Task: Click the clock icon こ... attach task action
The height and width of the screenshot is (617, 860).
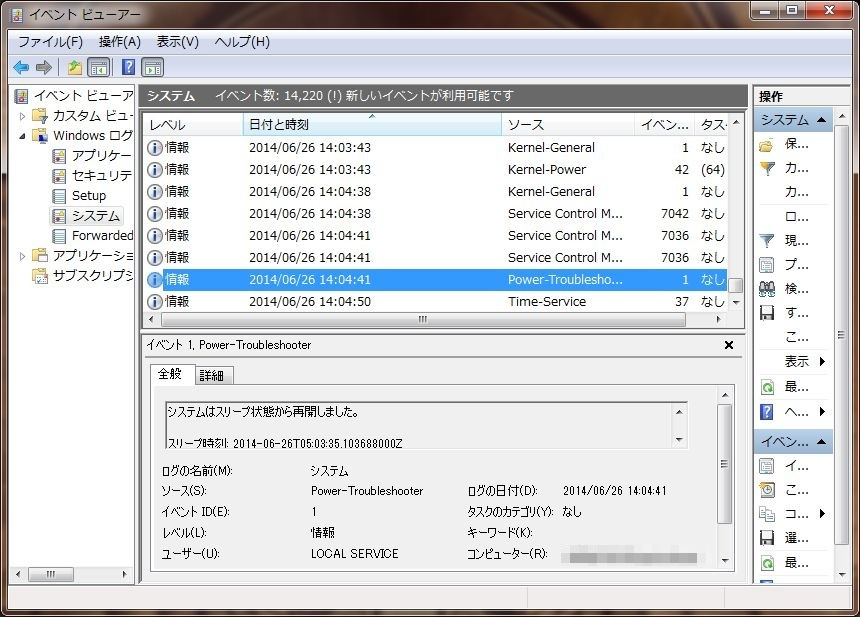Action: (x=767, y=490)
